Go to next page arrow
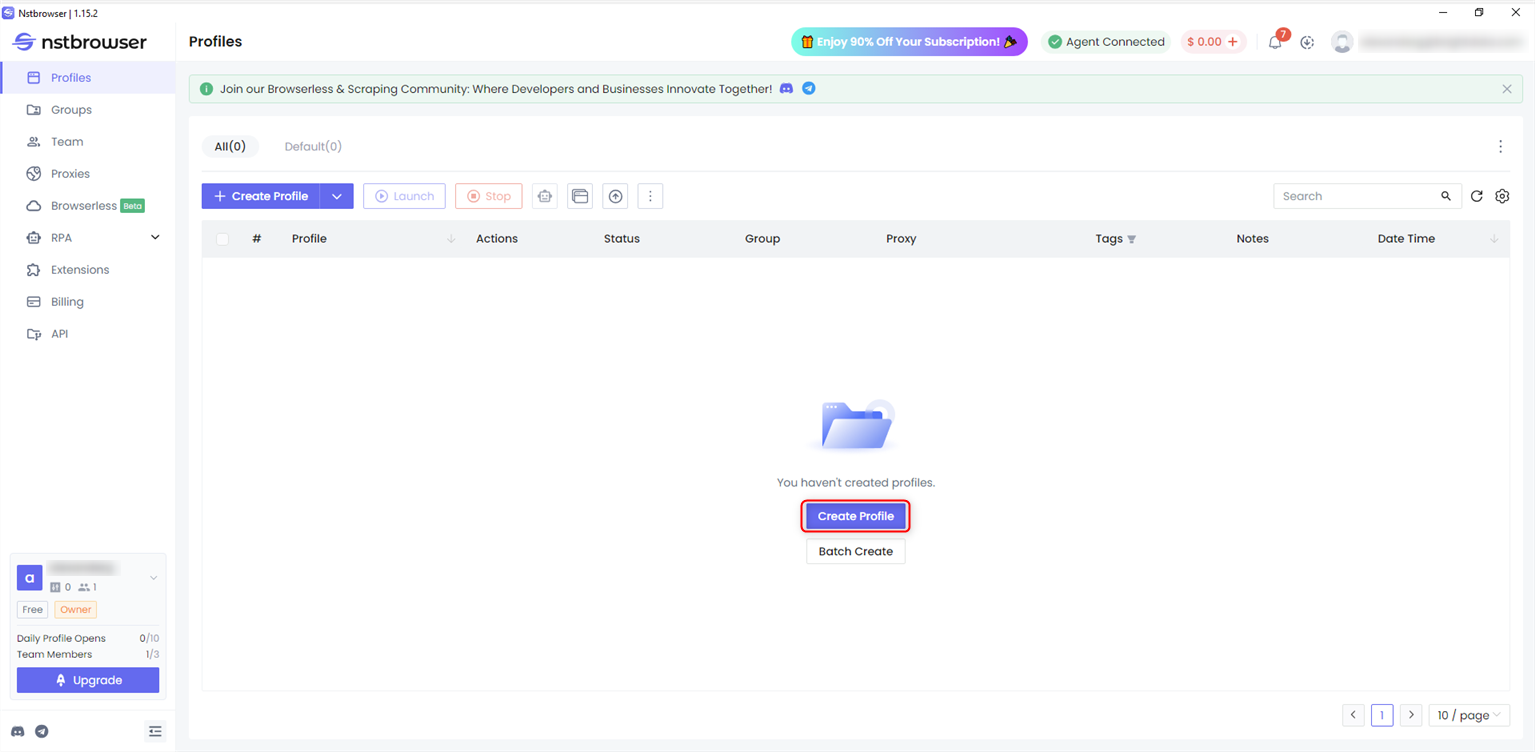The image size is (1535, 752). pos(1411,715)
